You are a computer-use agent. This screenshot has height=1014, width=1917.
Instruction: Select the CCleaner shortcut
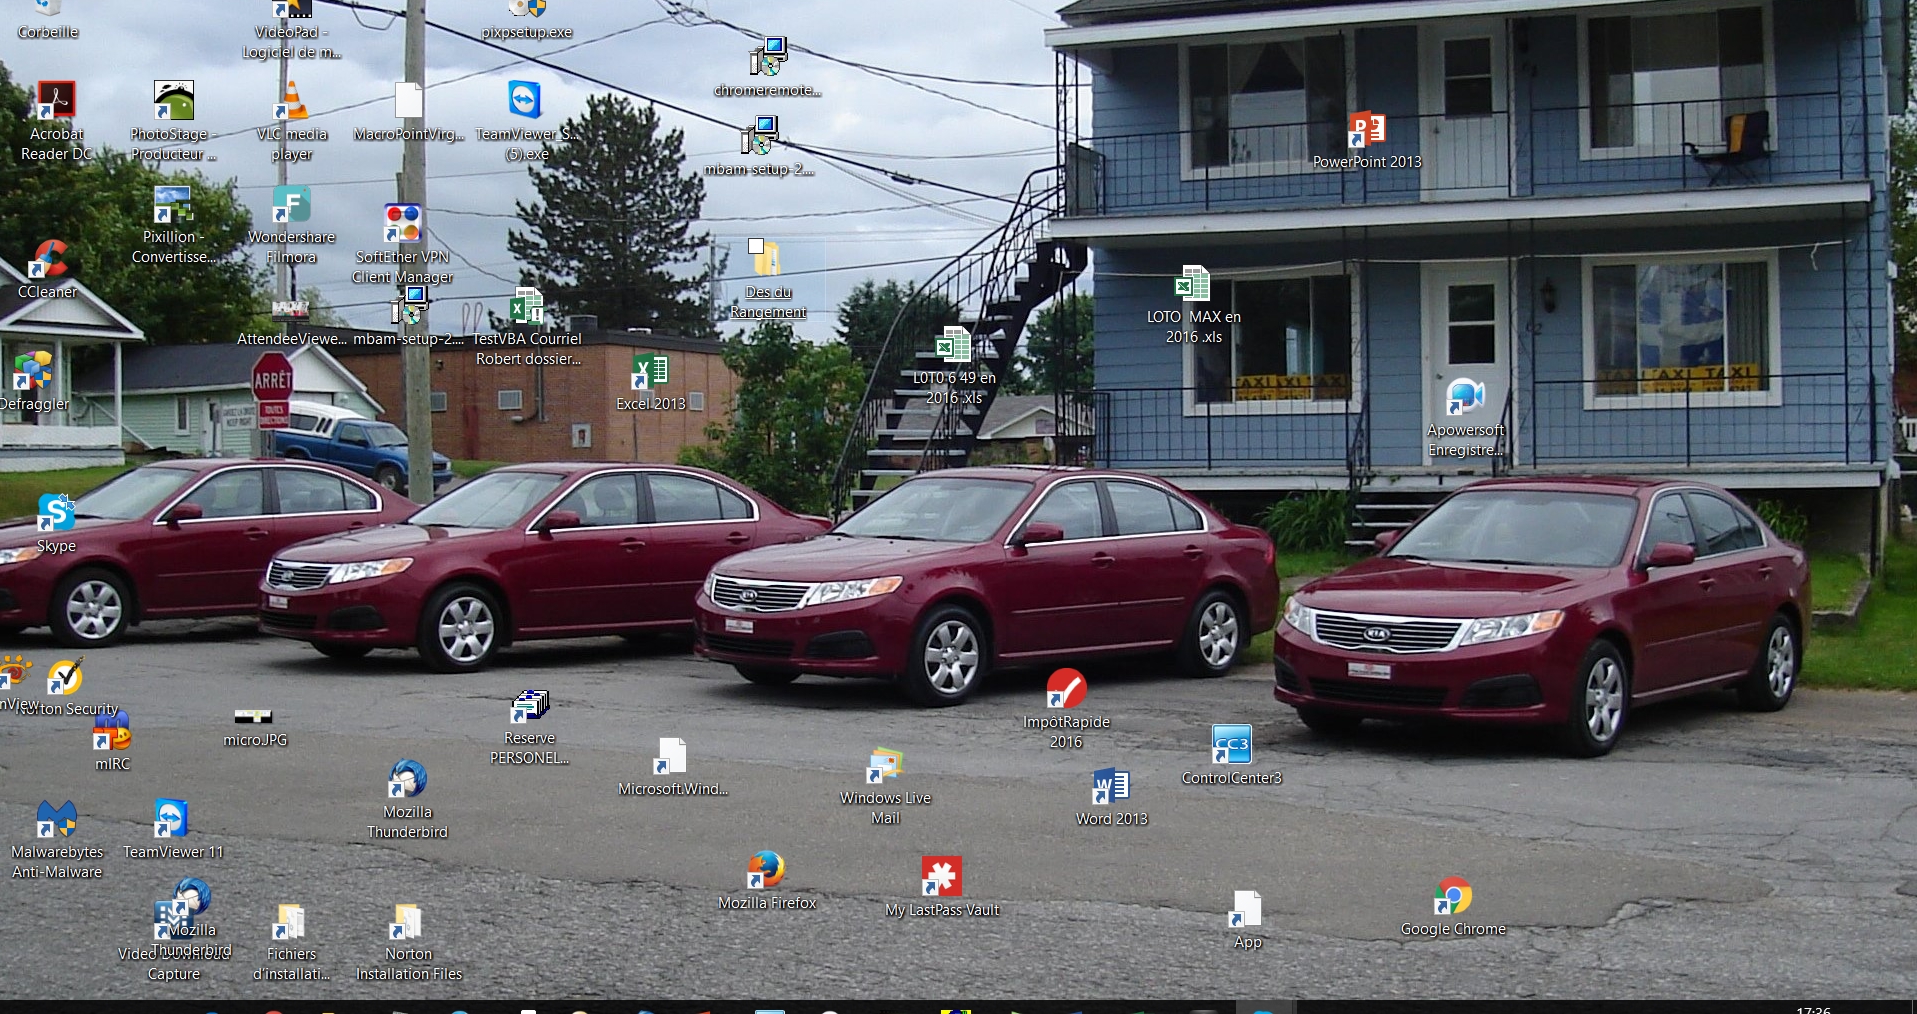[47, 260]
